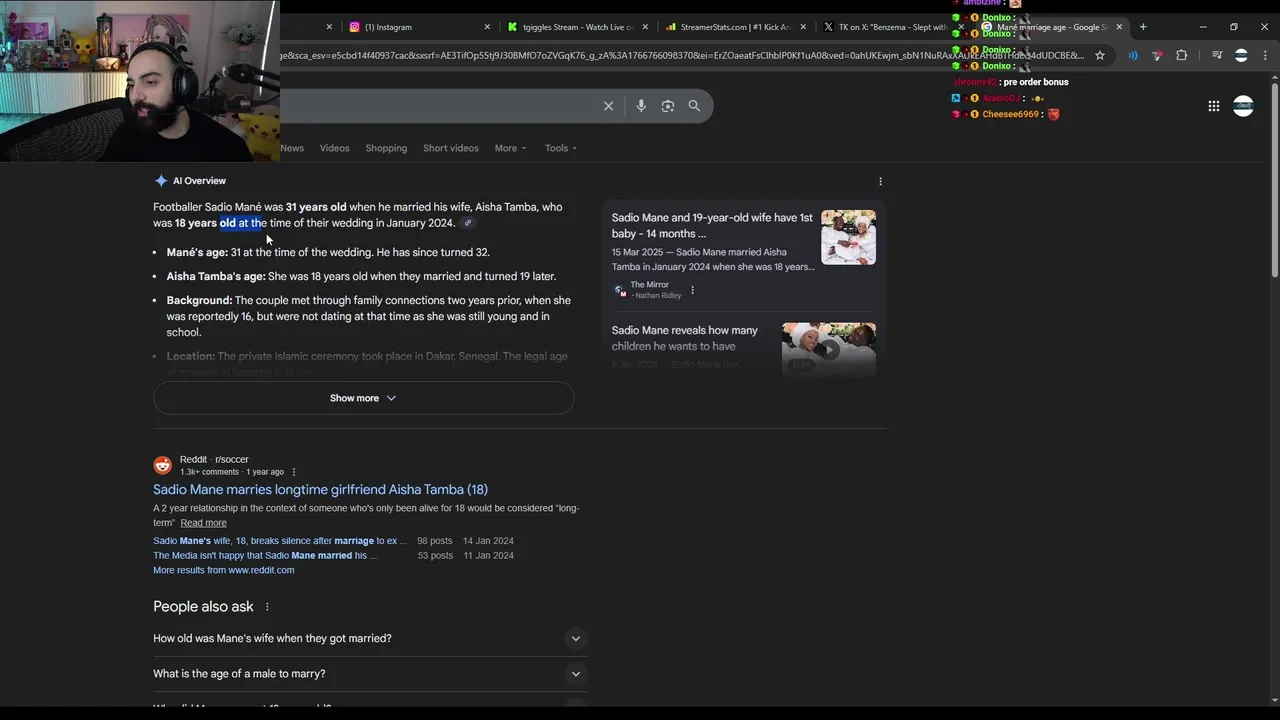Open the Short videos search filter
Screen dimensions: 1280x720
pos(451,148)
